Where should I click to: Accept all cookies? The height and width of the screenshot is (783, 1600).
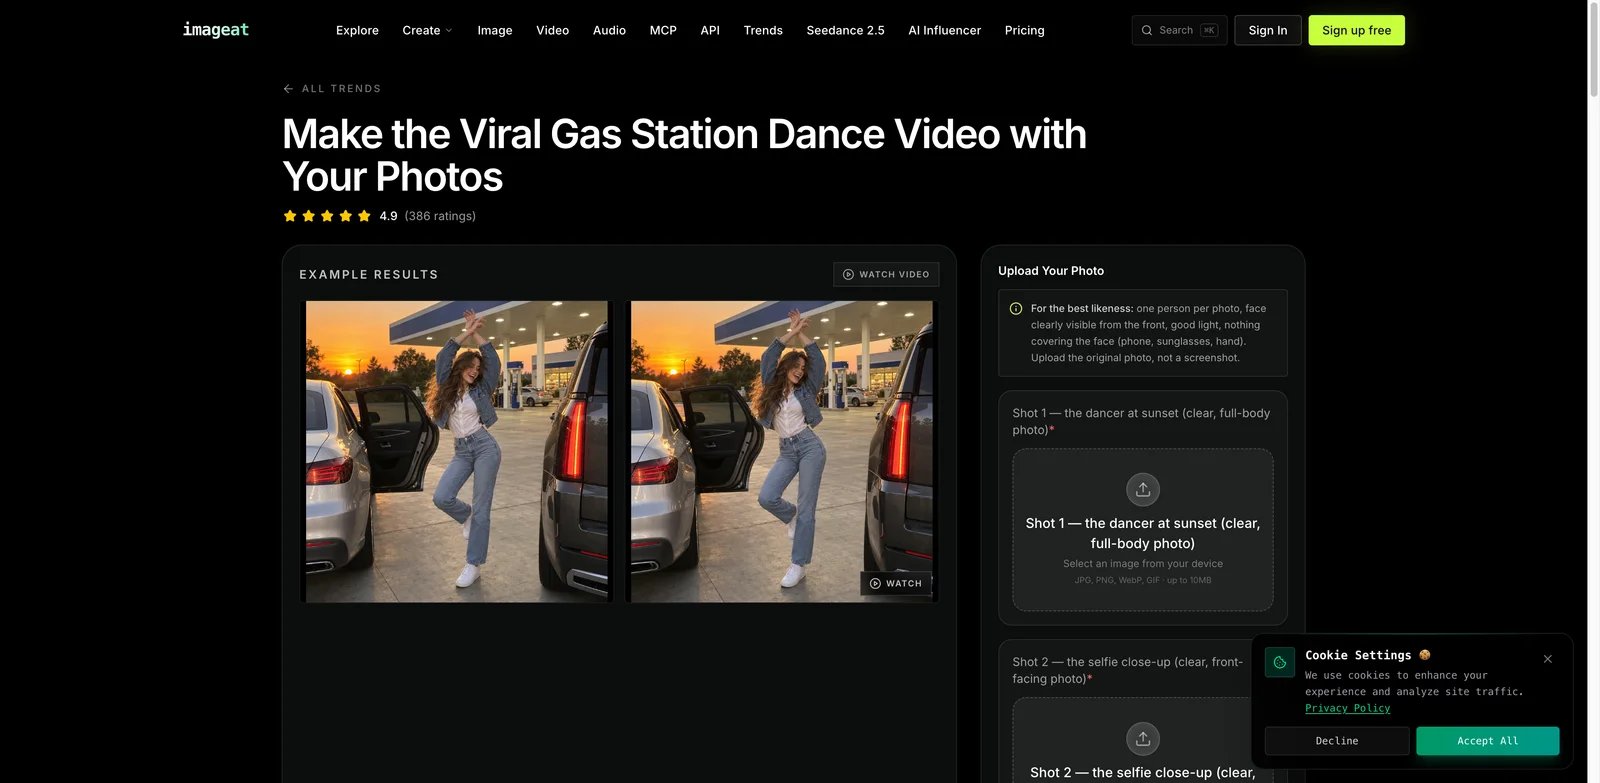click(x=1488, y=741)
